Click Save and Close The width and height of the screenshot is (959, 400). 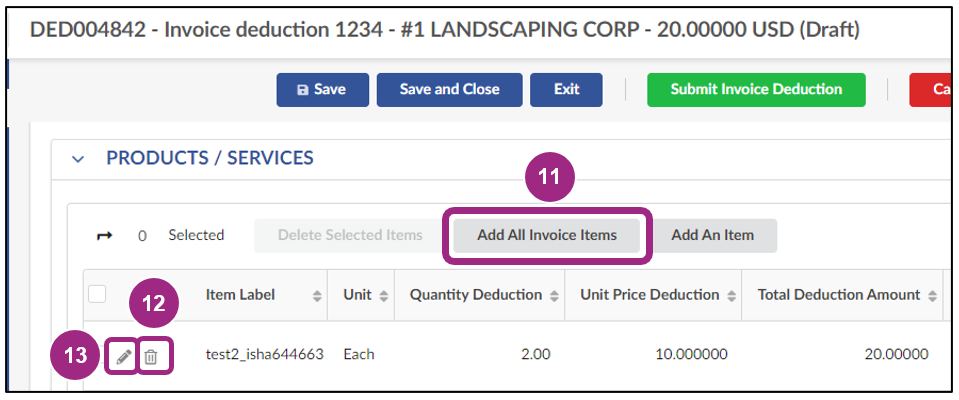click(x=449, y=89)
